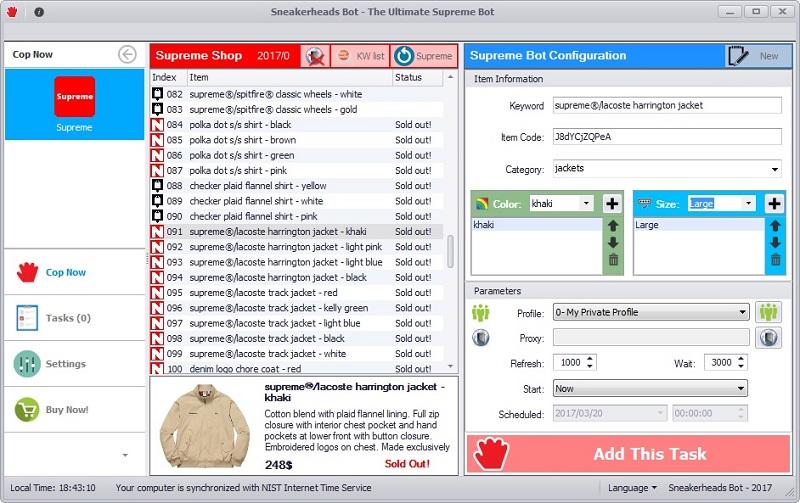Adjust the Scheduled time stepper
Image resolution: width=800 pixels, height=503 pixels.
[741, 414]
